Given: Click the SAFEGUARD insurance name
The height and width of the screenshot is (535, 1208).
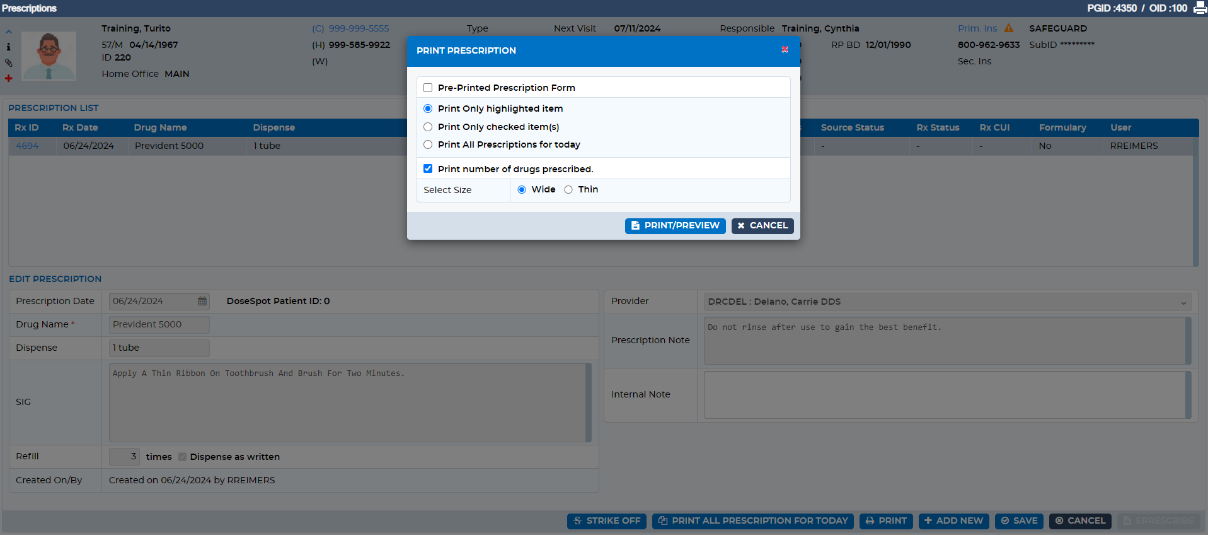Looking at the screenshot, I should coord(1057,28).
